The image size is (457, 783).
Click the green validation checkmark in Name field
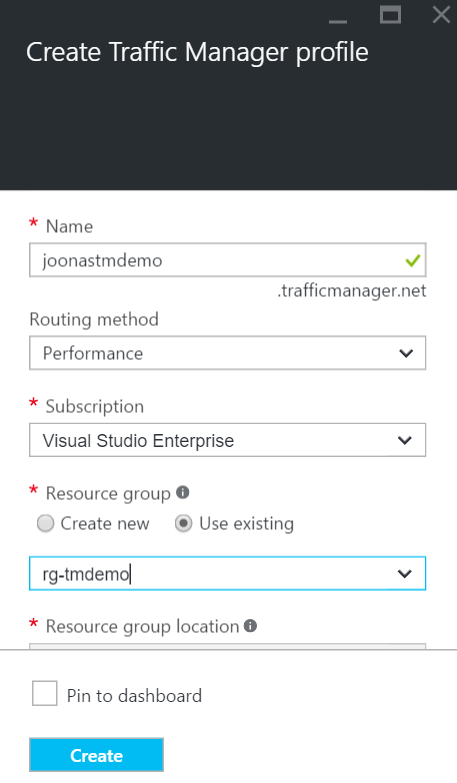413,260
